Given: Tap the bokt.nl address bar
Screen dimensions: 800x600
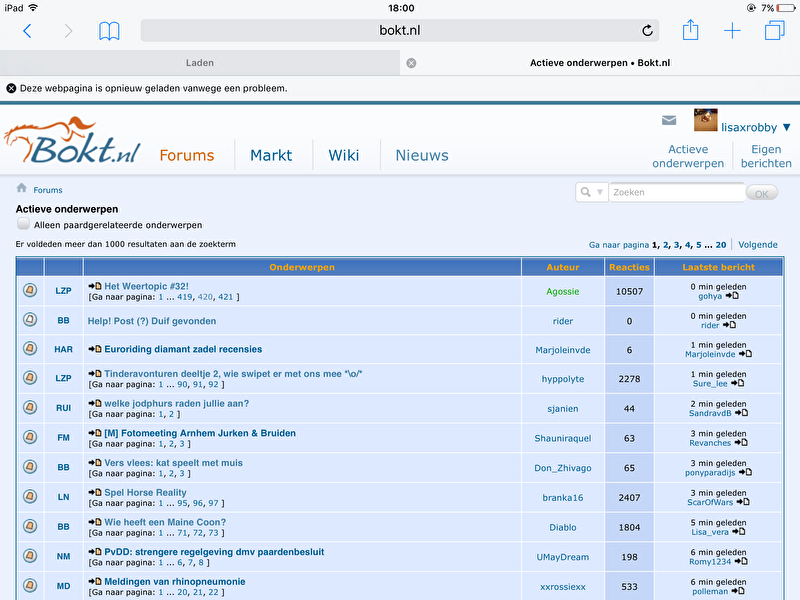Looking at the screenshot, I should pyautogui.click(x=399, y=31).
